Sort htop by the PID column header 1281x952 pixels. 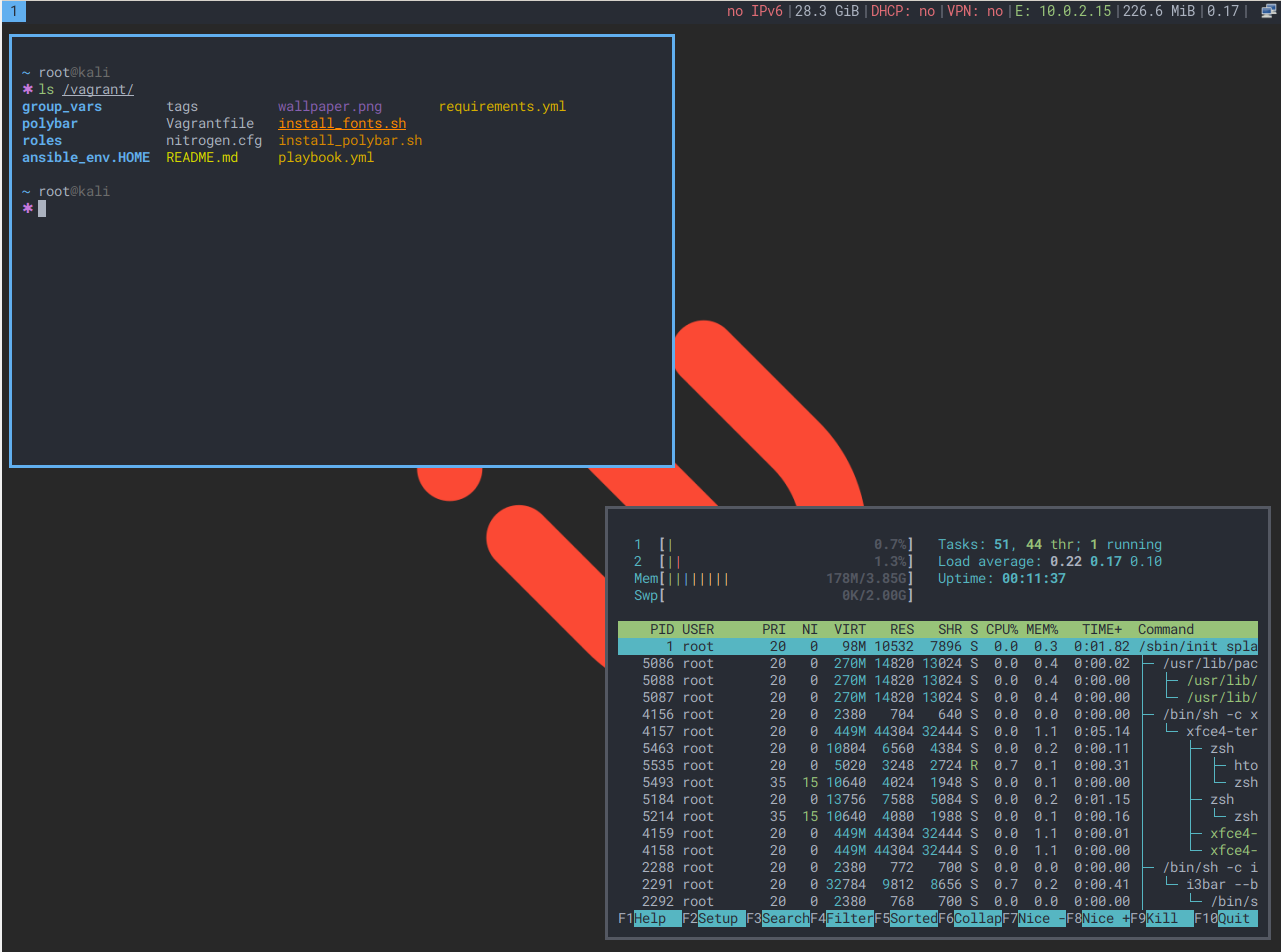click(662, 629)
